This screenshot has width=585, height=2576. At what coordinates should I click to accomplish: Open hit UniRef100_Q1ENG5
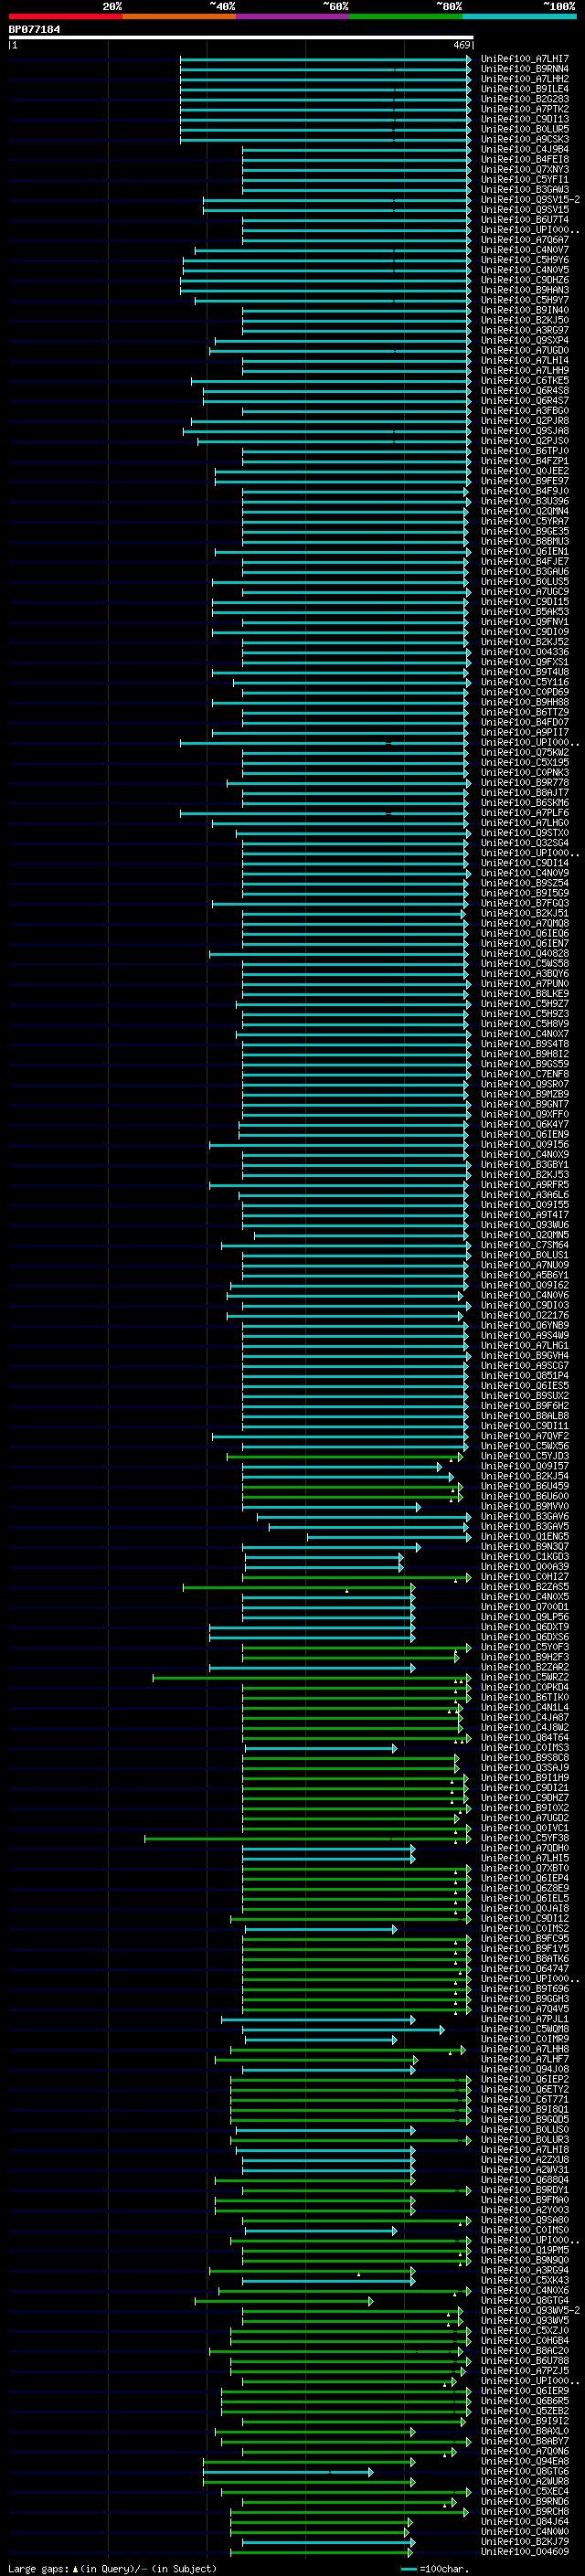524,1537
